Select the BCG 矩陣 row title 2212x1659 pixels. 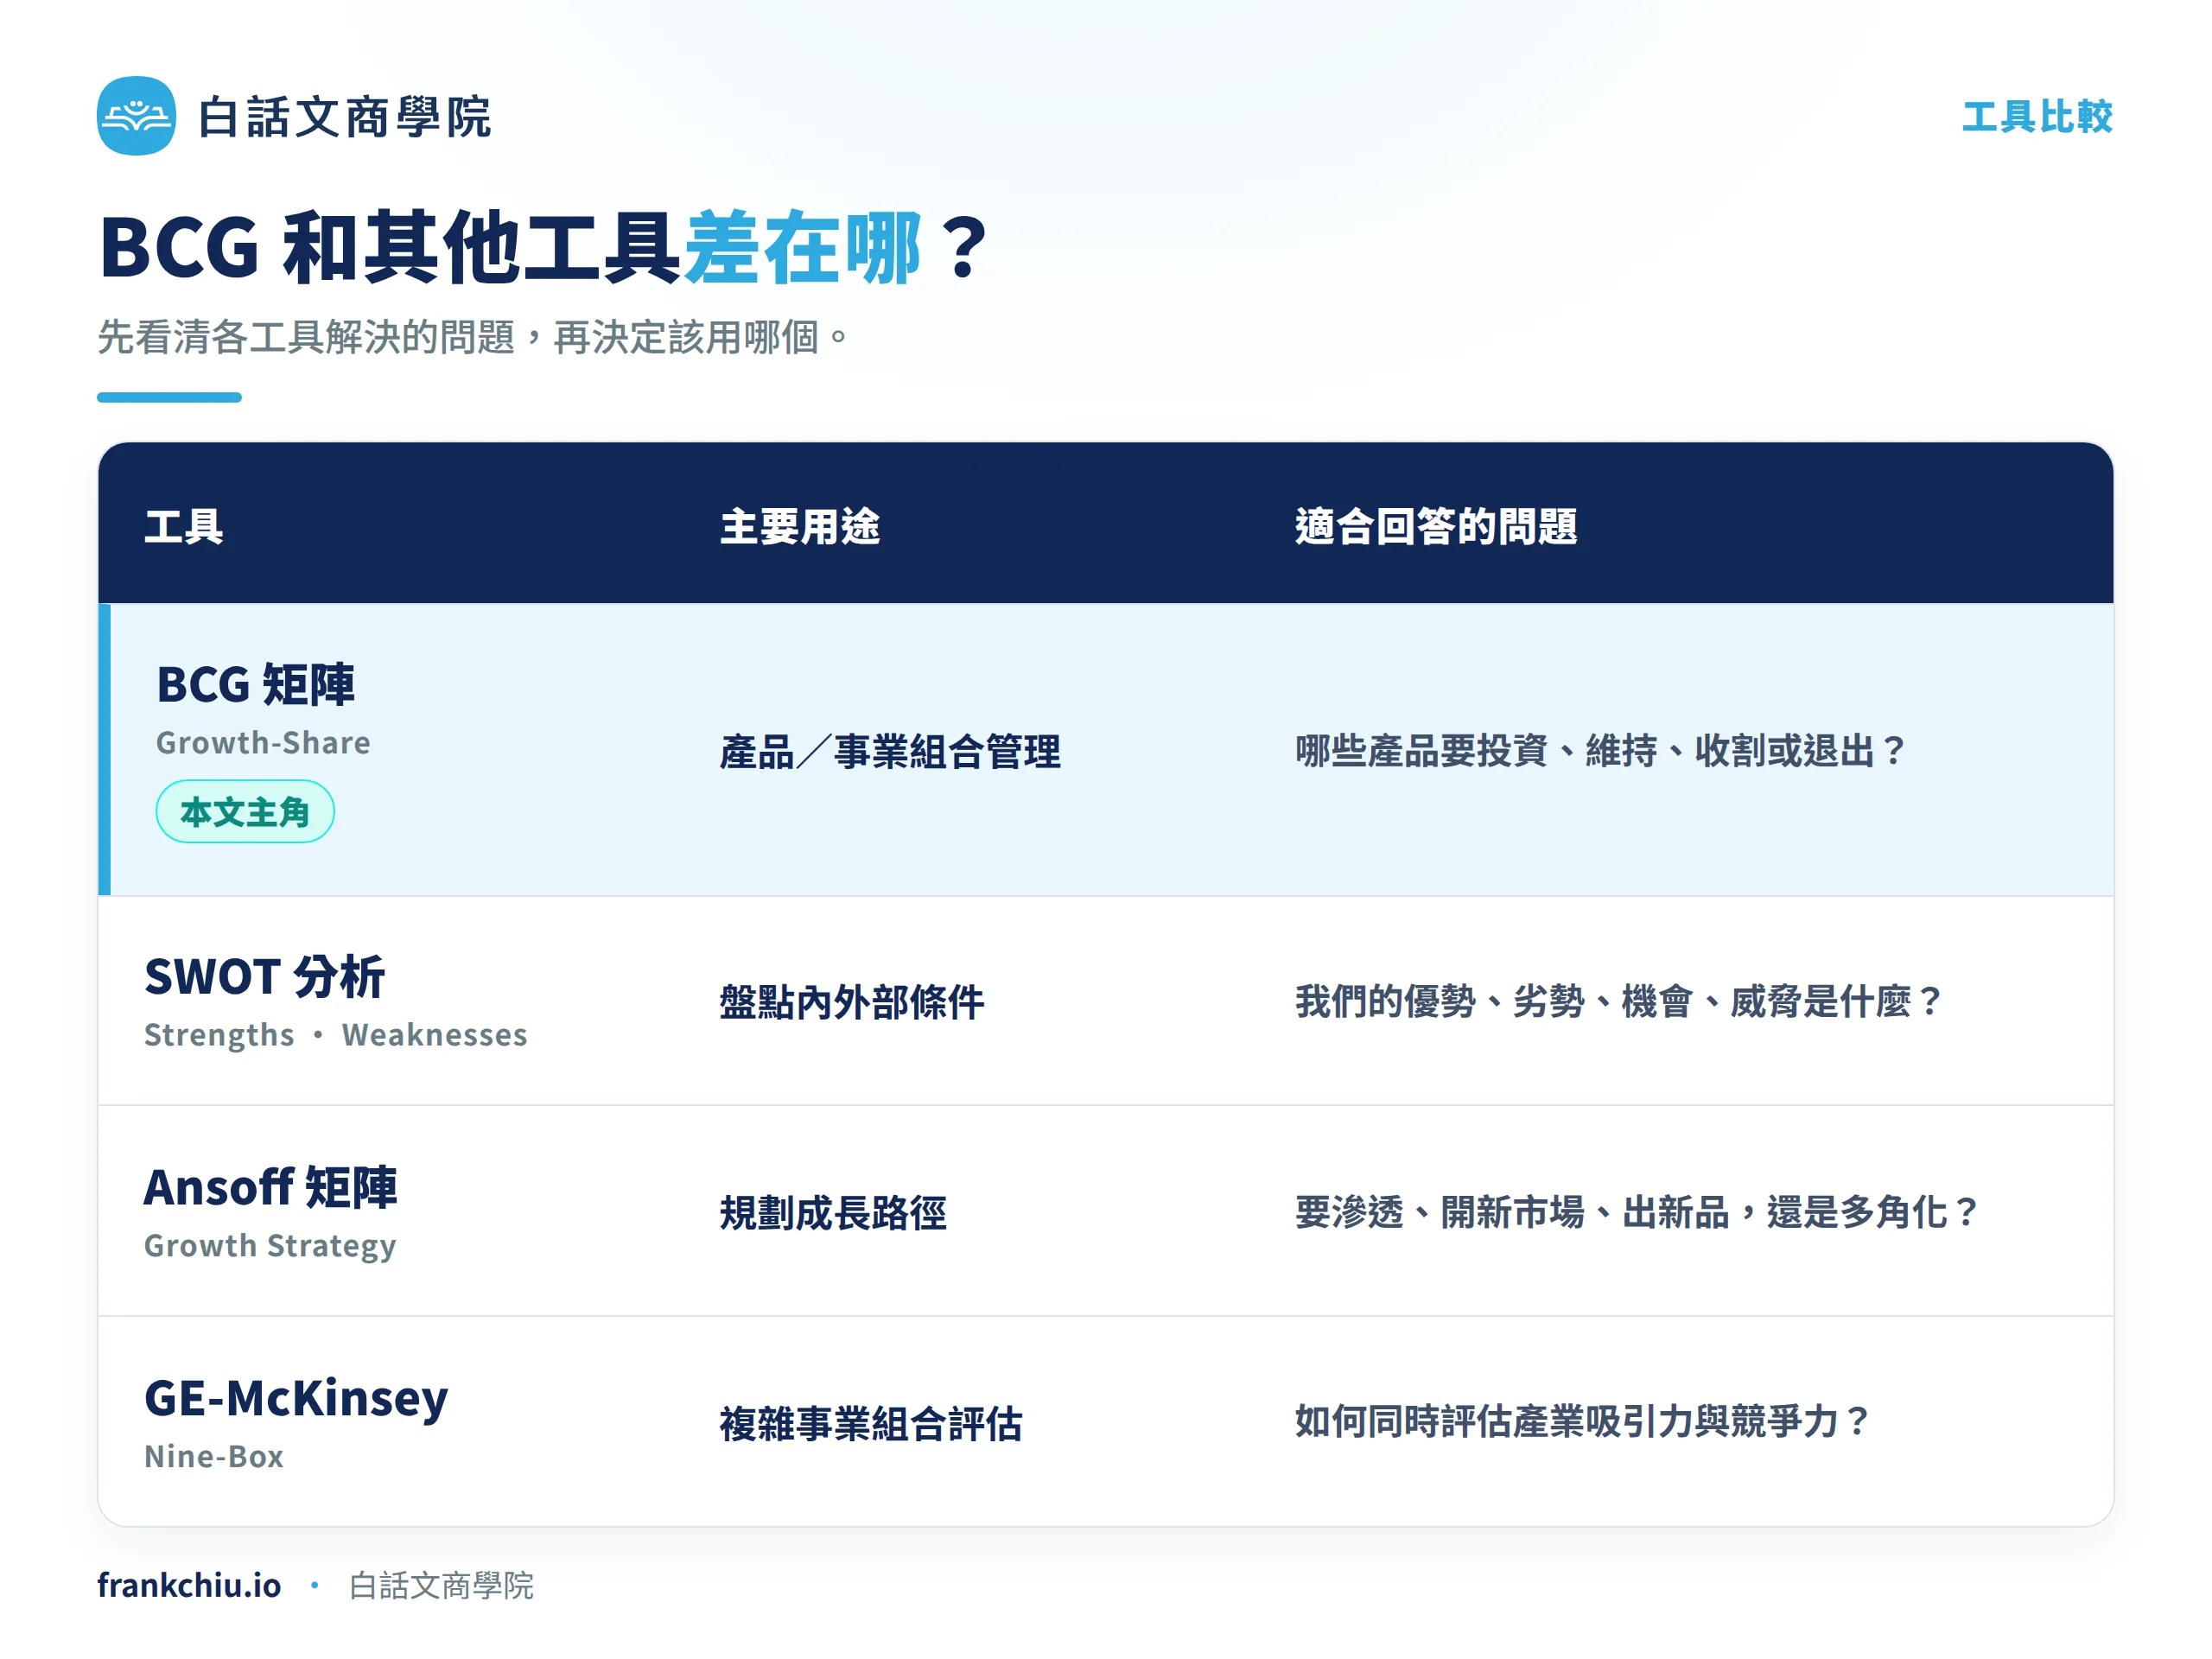pyautogui.click(x=256, y=685)
